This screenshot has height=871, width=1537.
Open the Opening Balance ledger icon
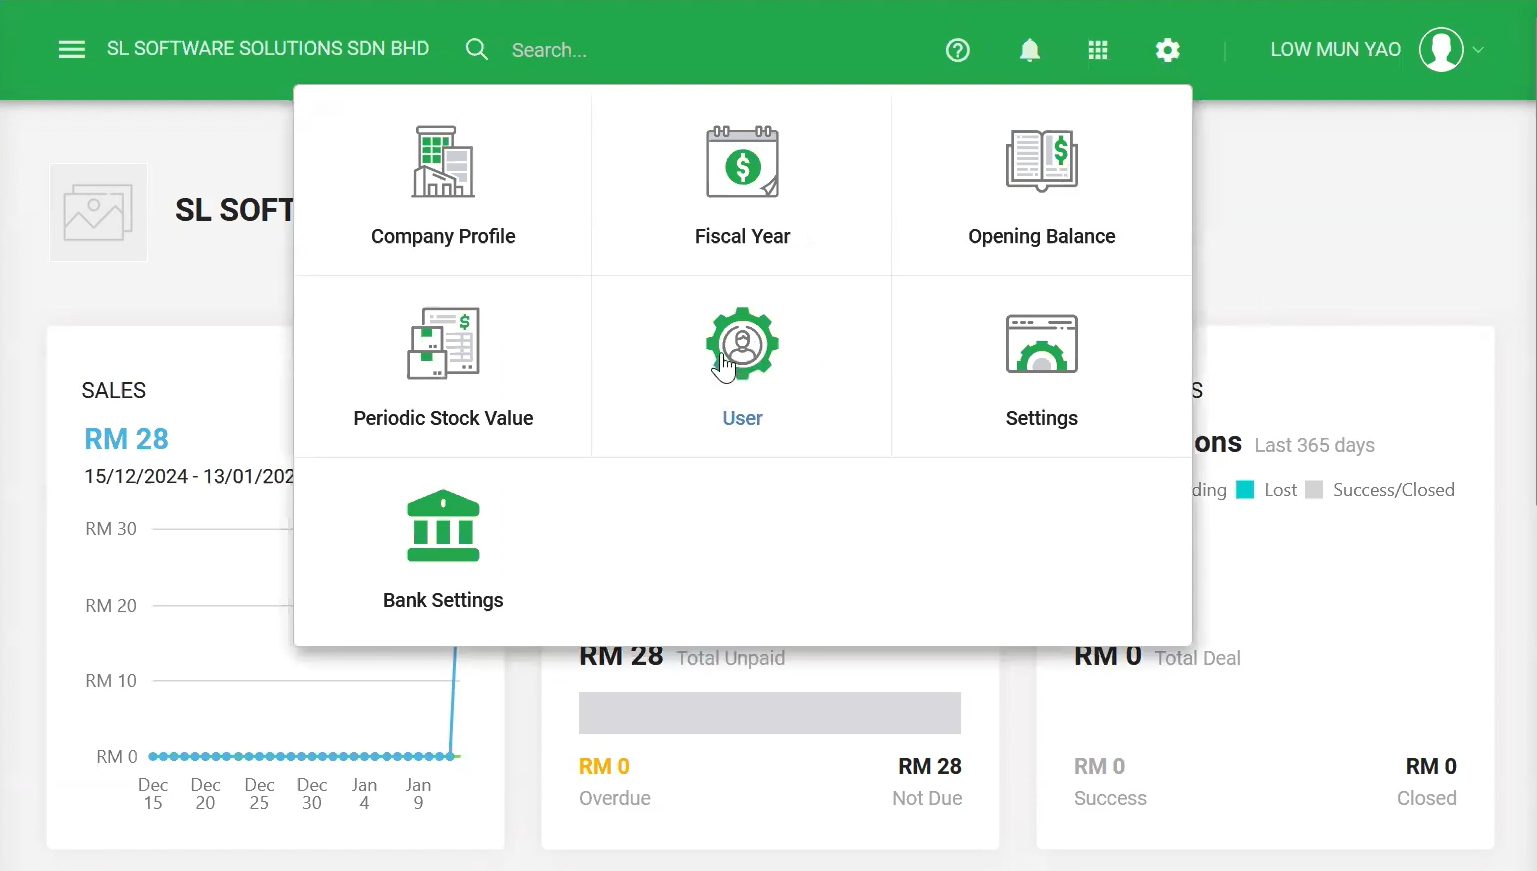(x=1042, y=160)
